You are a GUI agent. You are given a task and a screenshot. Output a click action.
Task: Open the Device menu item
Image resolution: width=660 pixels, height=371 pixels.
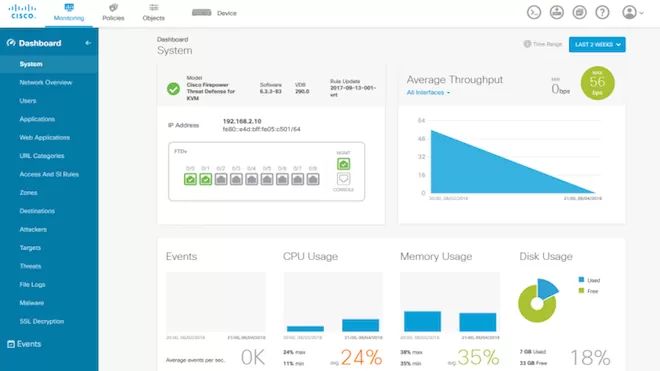coord(214,13)
